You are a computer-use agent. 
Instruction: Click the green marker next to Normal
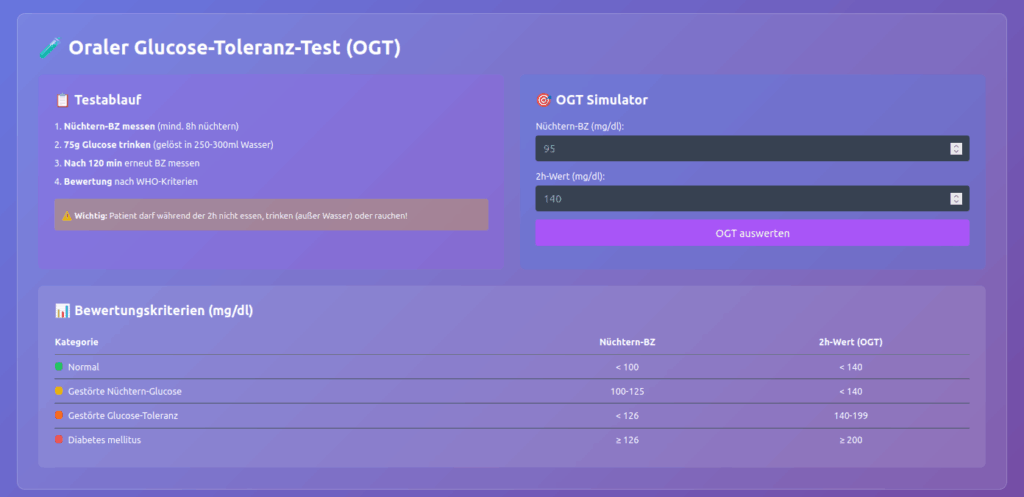[x=59, y=367]
